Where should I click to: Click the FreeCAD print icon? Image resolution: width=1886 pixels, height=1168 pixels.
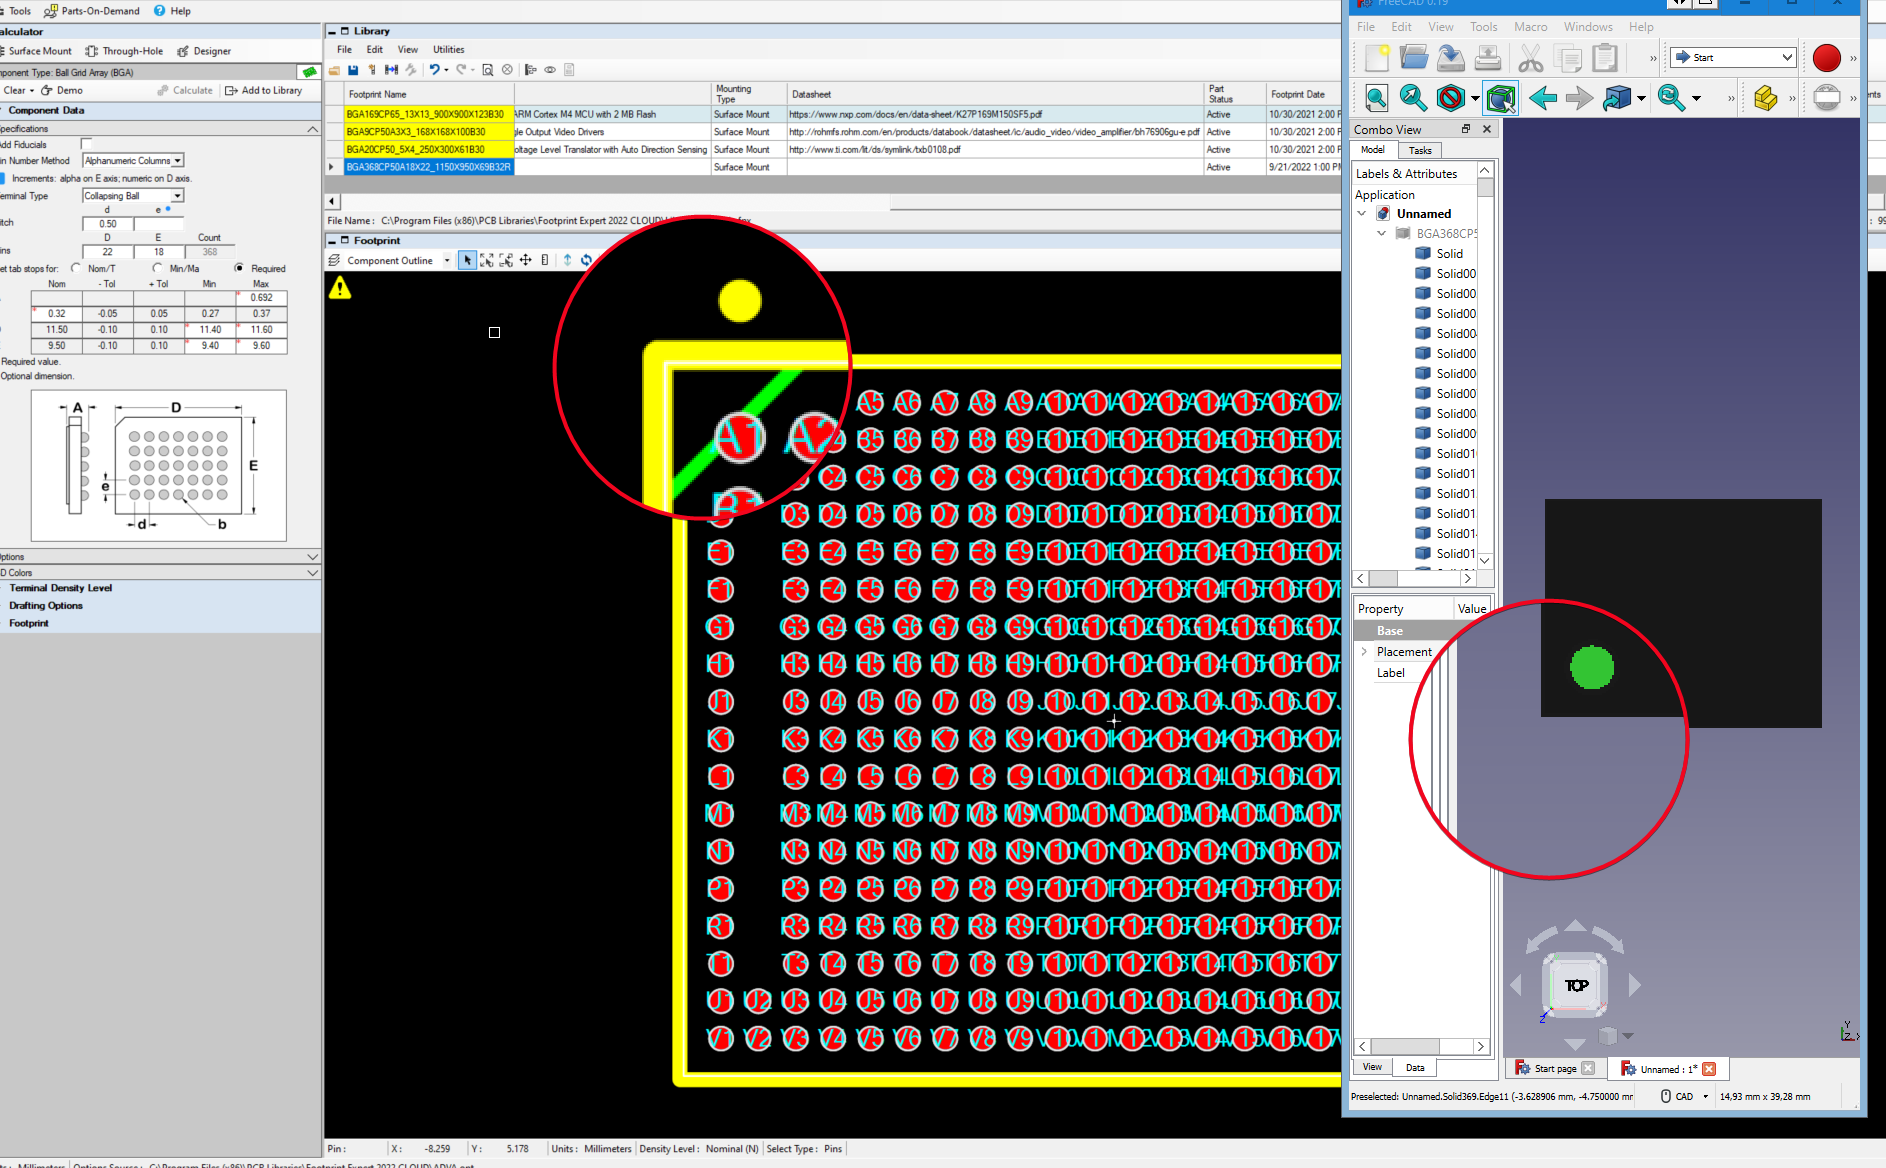click(x=1487, y=58)
